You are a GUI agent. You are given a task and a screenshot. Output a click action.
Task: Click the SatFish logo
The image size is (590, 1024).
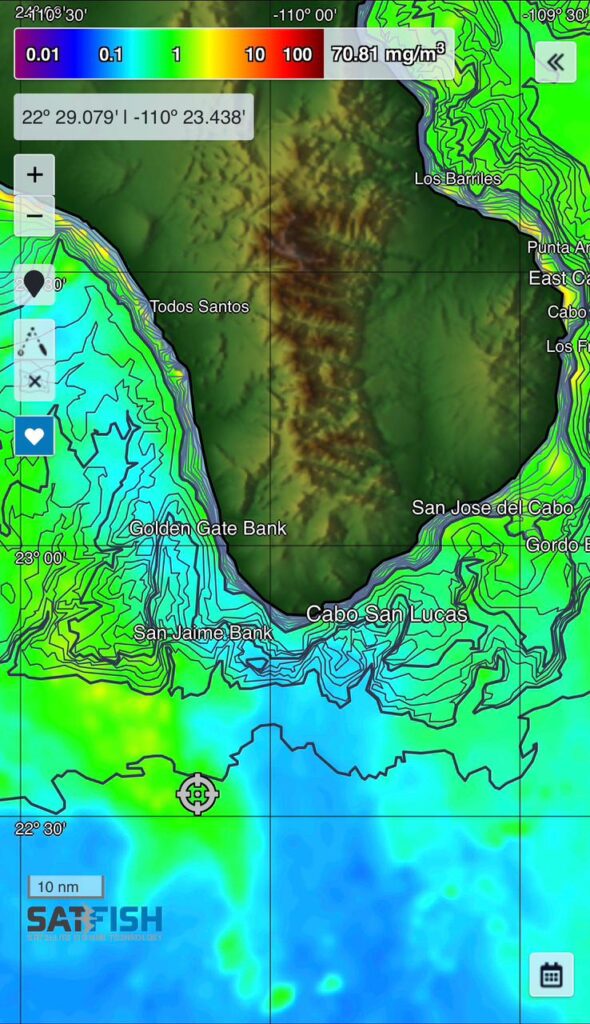[x=95, y=922]
